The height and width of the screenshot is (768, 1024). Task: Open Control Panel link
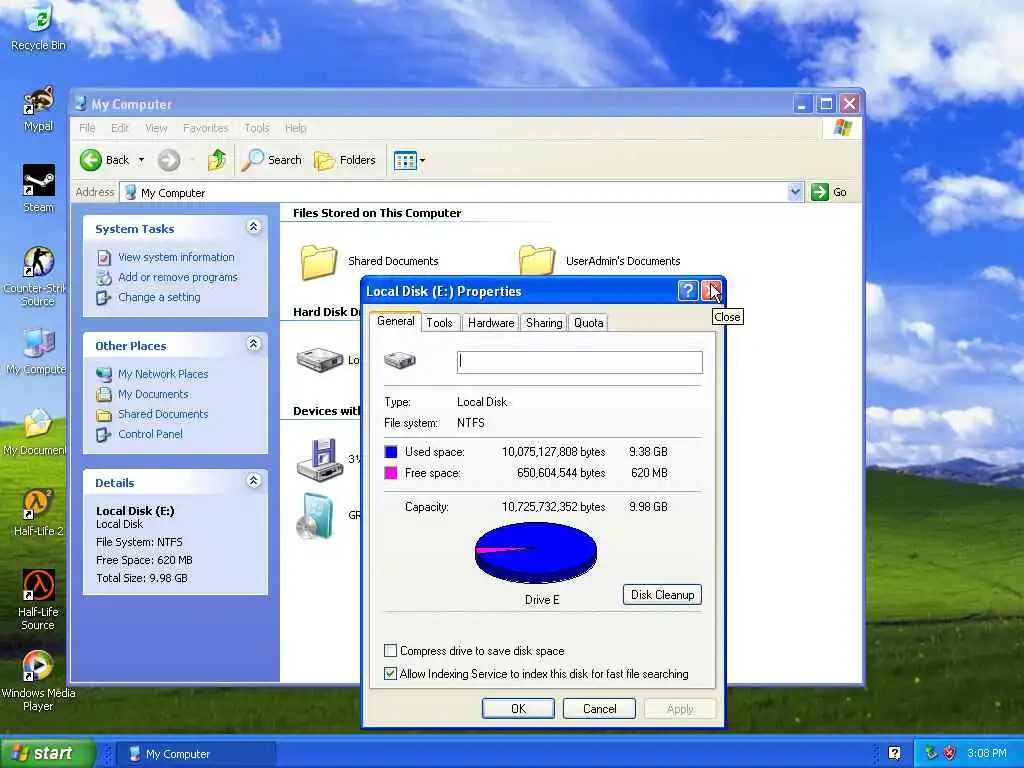150,434
